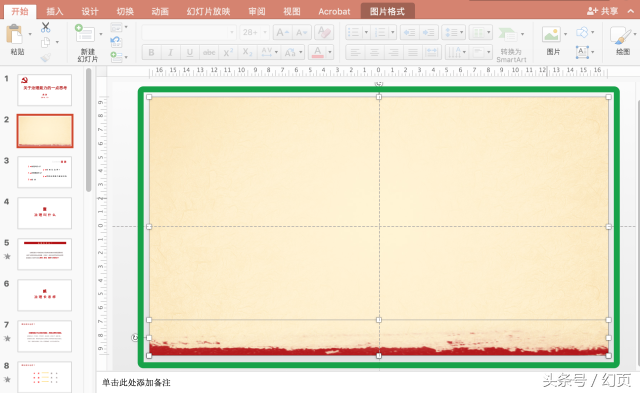Toggle subscript formatting

247,52
